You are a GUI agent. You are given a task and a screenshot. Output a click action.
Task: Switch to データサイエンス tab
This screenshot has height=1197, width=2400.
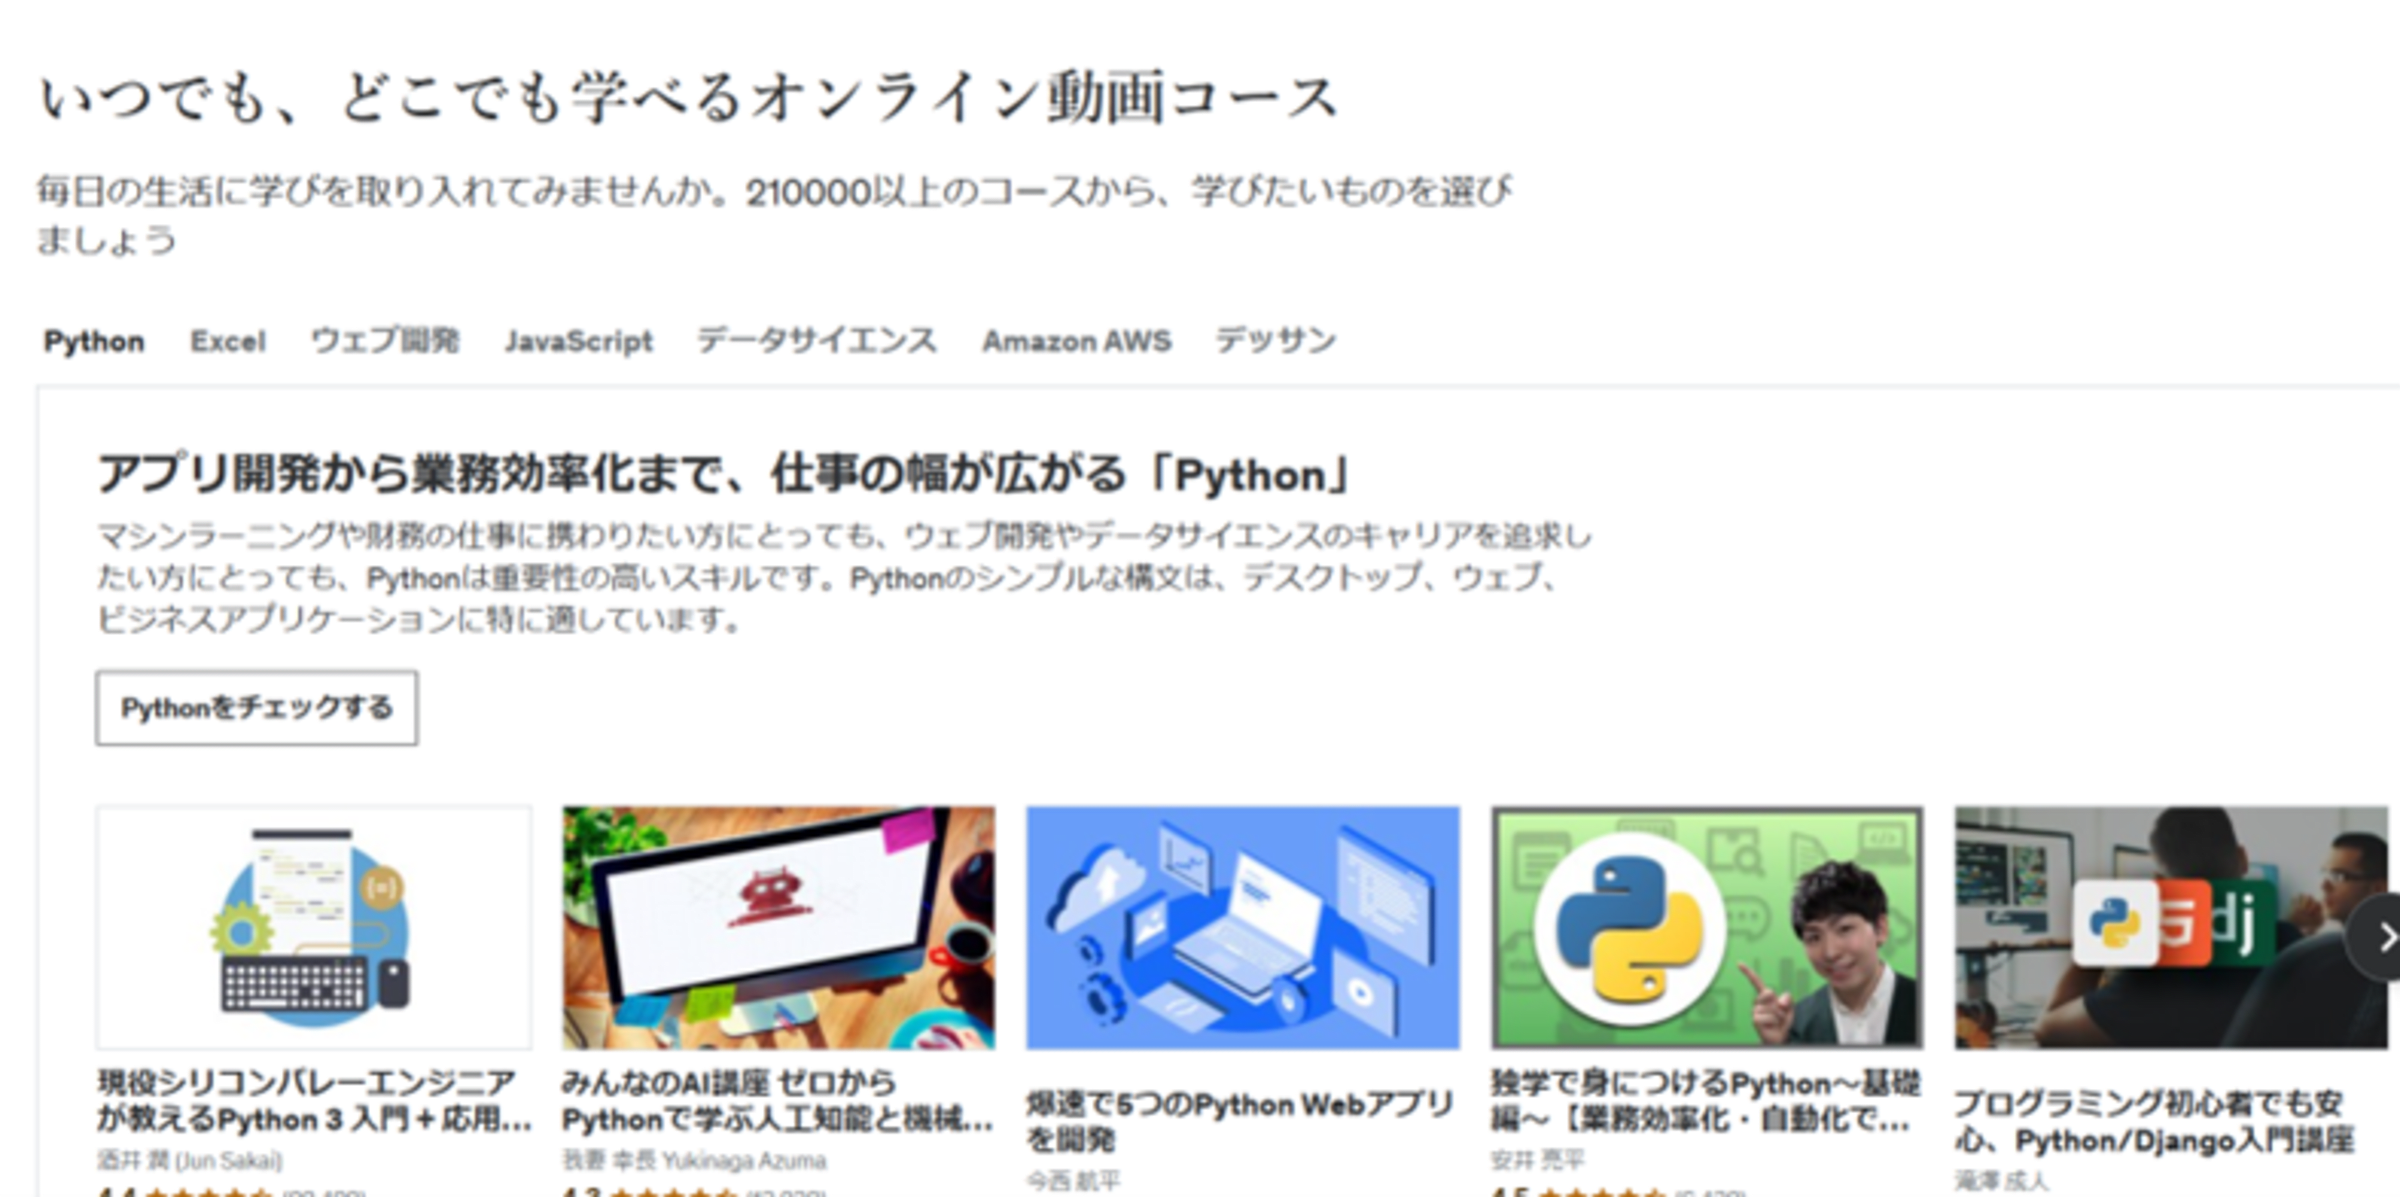(816, 341)
